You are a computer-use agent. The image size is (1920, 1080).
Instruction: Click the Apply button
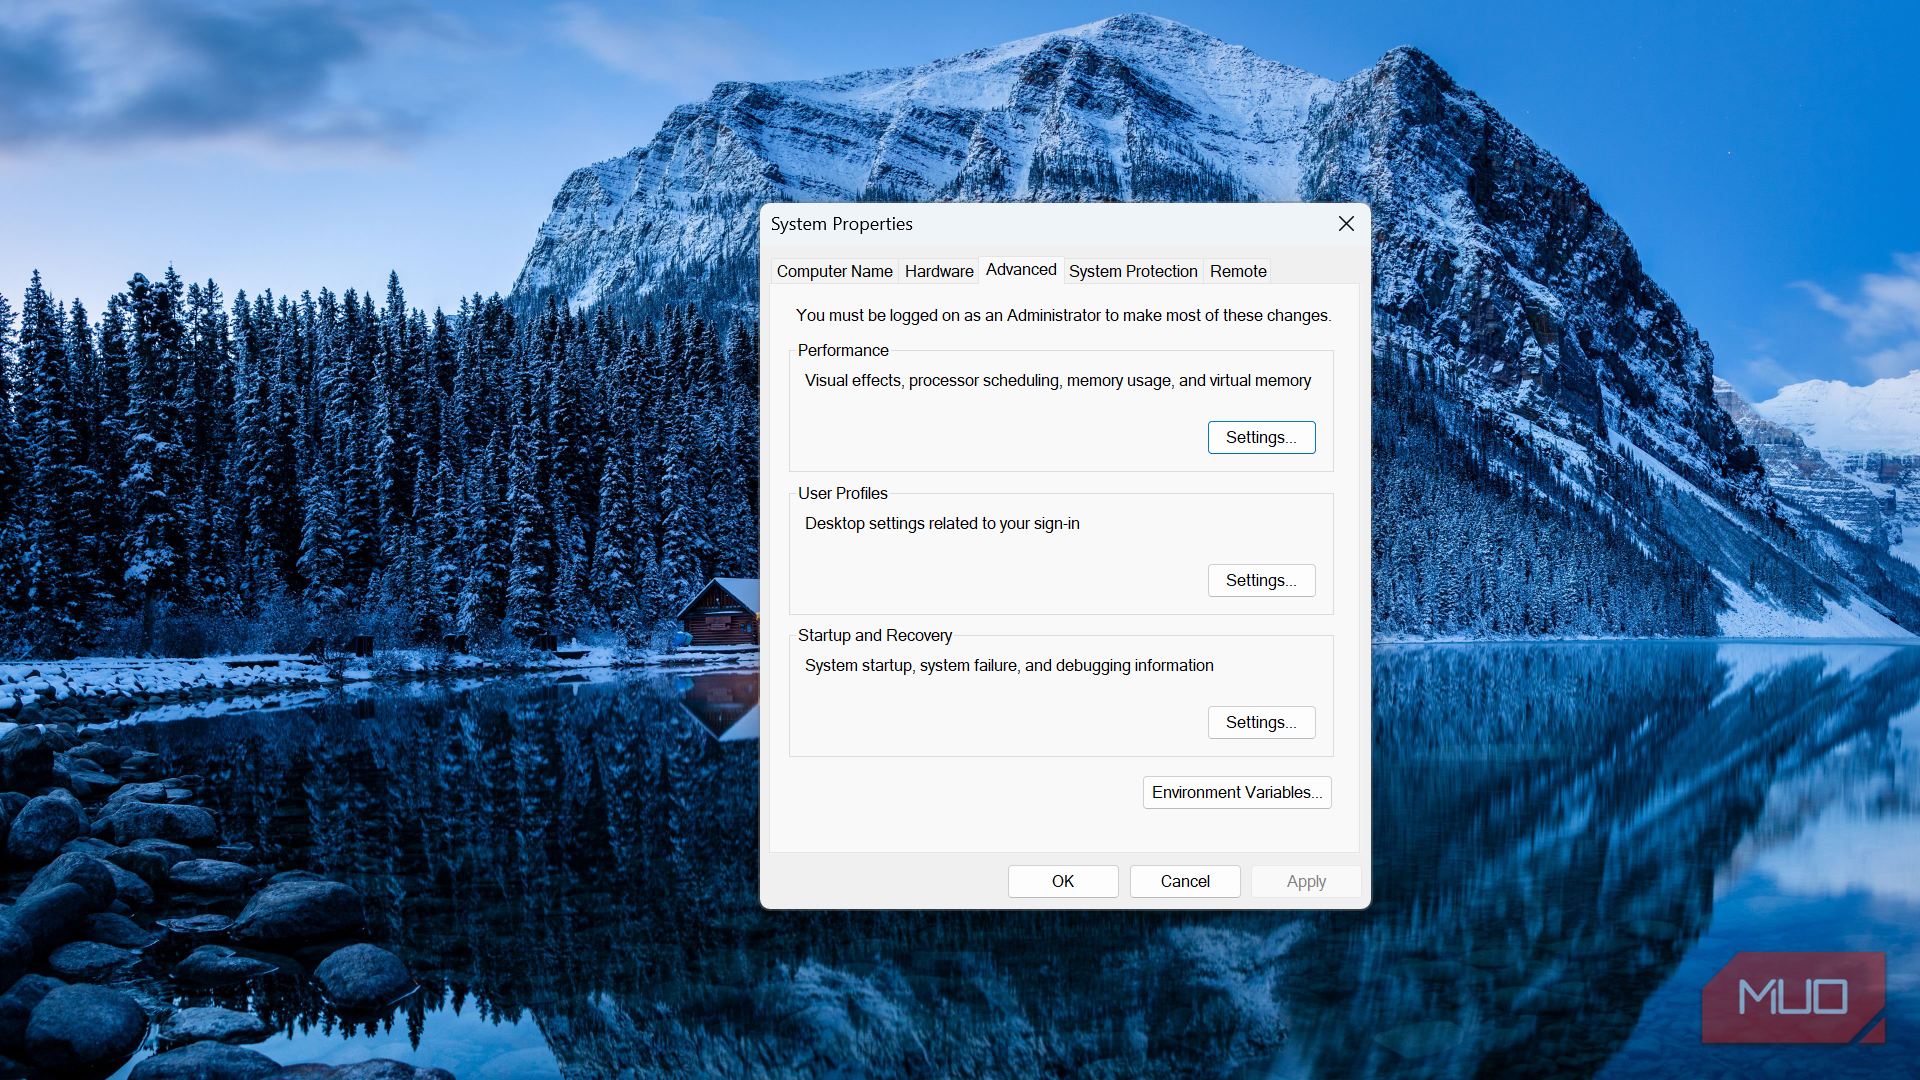[x=1306, y=881]
